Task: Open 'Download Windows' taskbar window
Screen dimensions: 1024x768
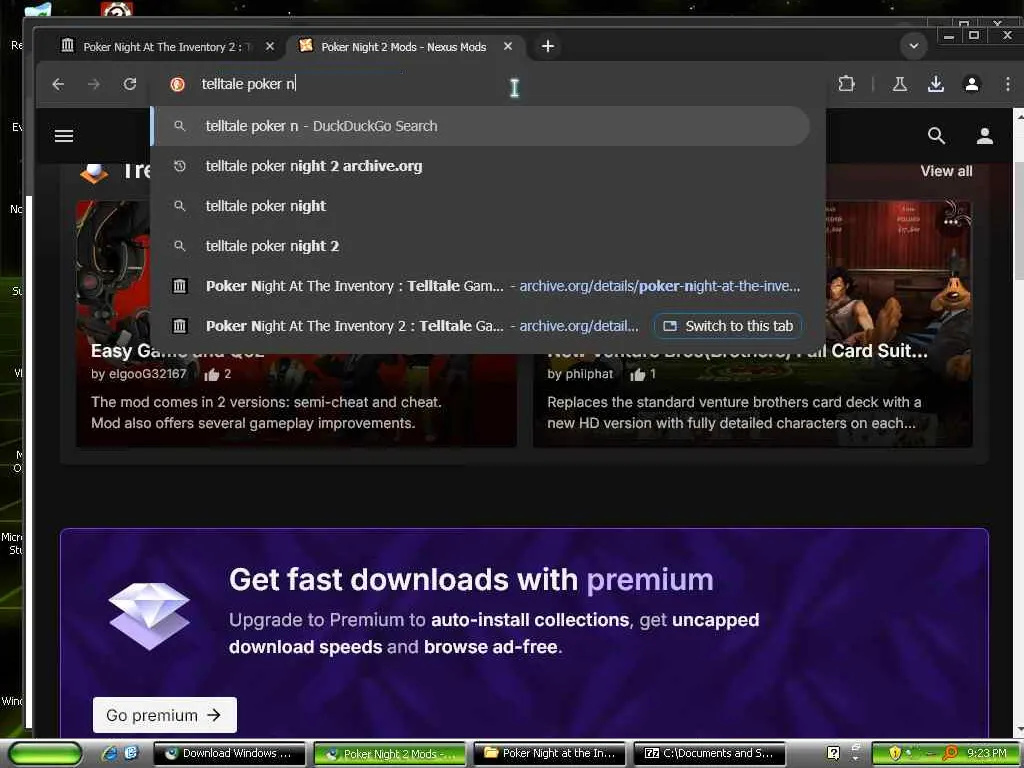Action: click(x=229, y=754)
